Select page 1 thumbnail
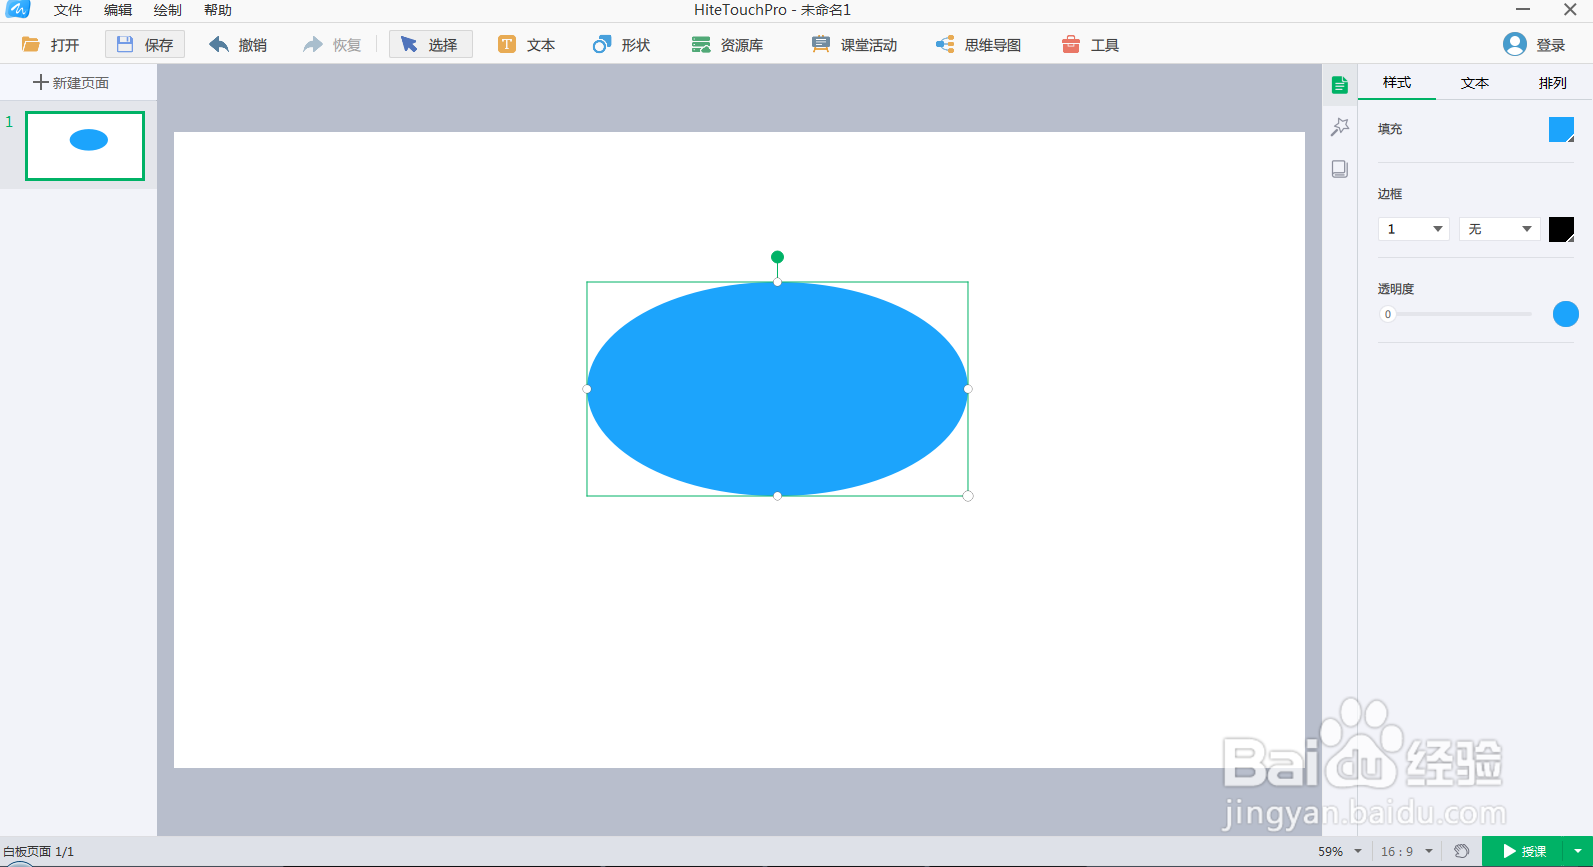This screenshot has width=1593, height=867. coord(85,146)
